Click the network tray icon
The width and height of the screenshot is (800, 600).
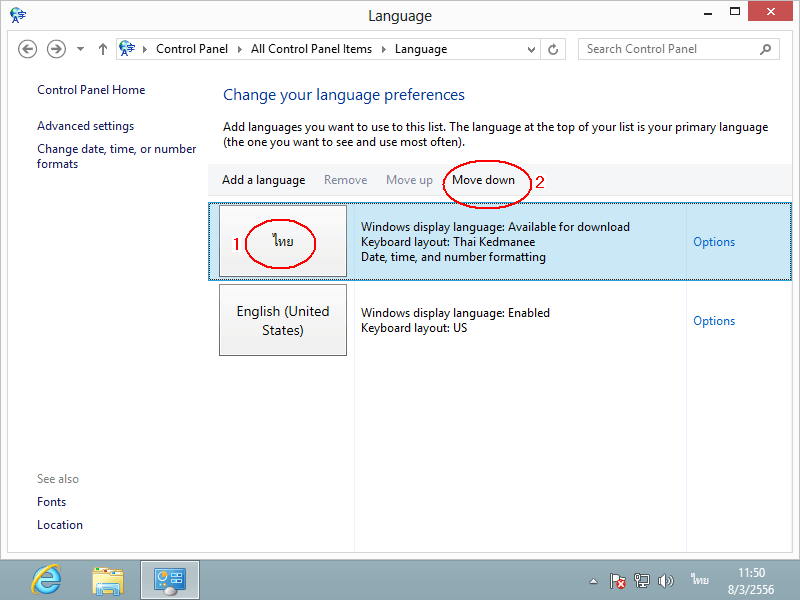pos(641,581)
